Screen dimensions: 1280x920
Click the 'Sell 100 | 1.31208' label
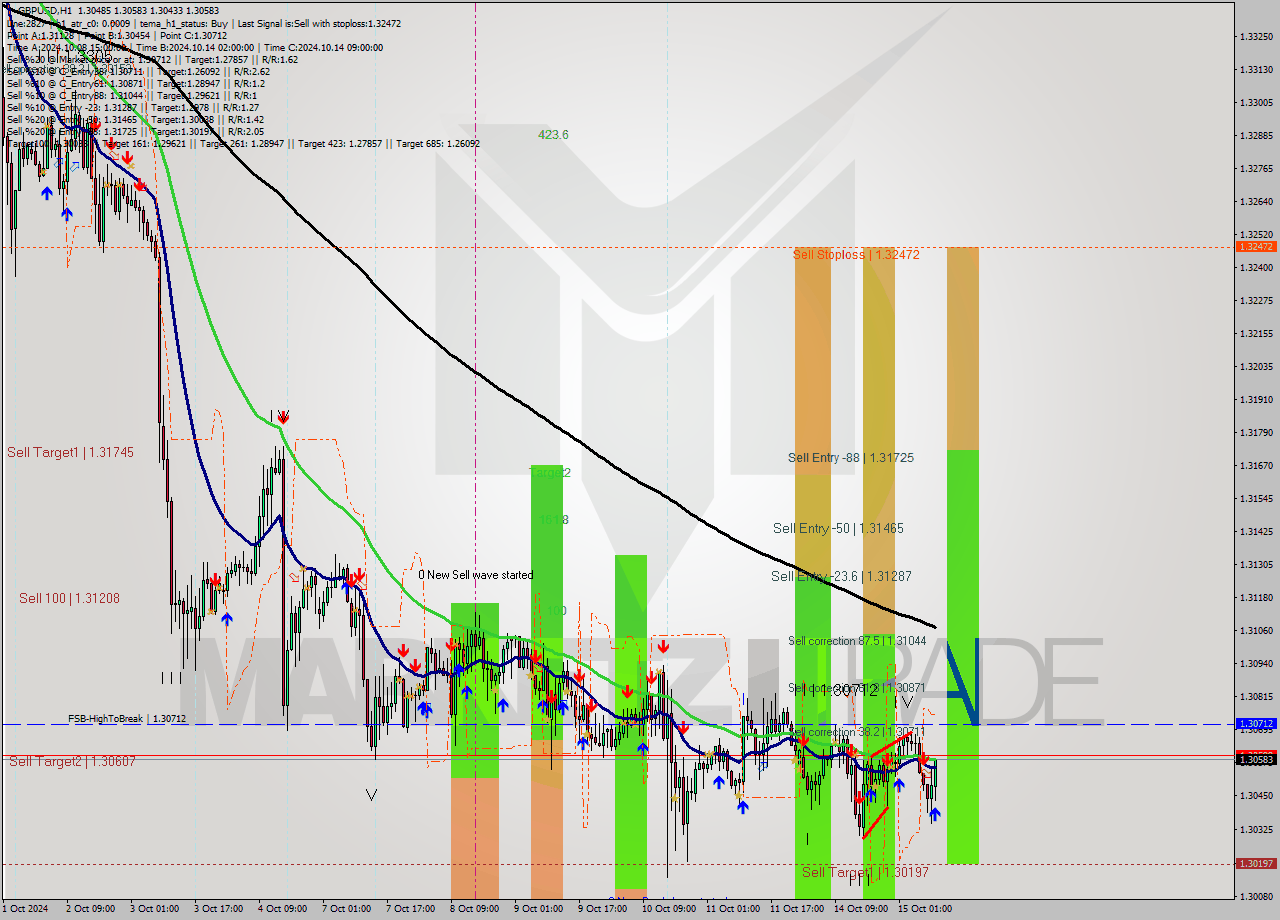69,599
